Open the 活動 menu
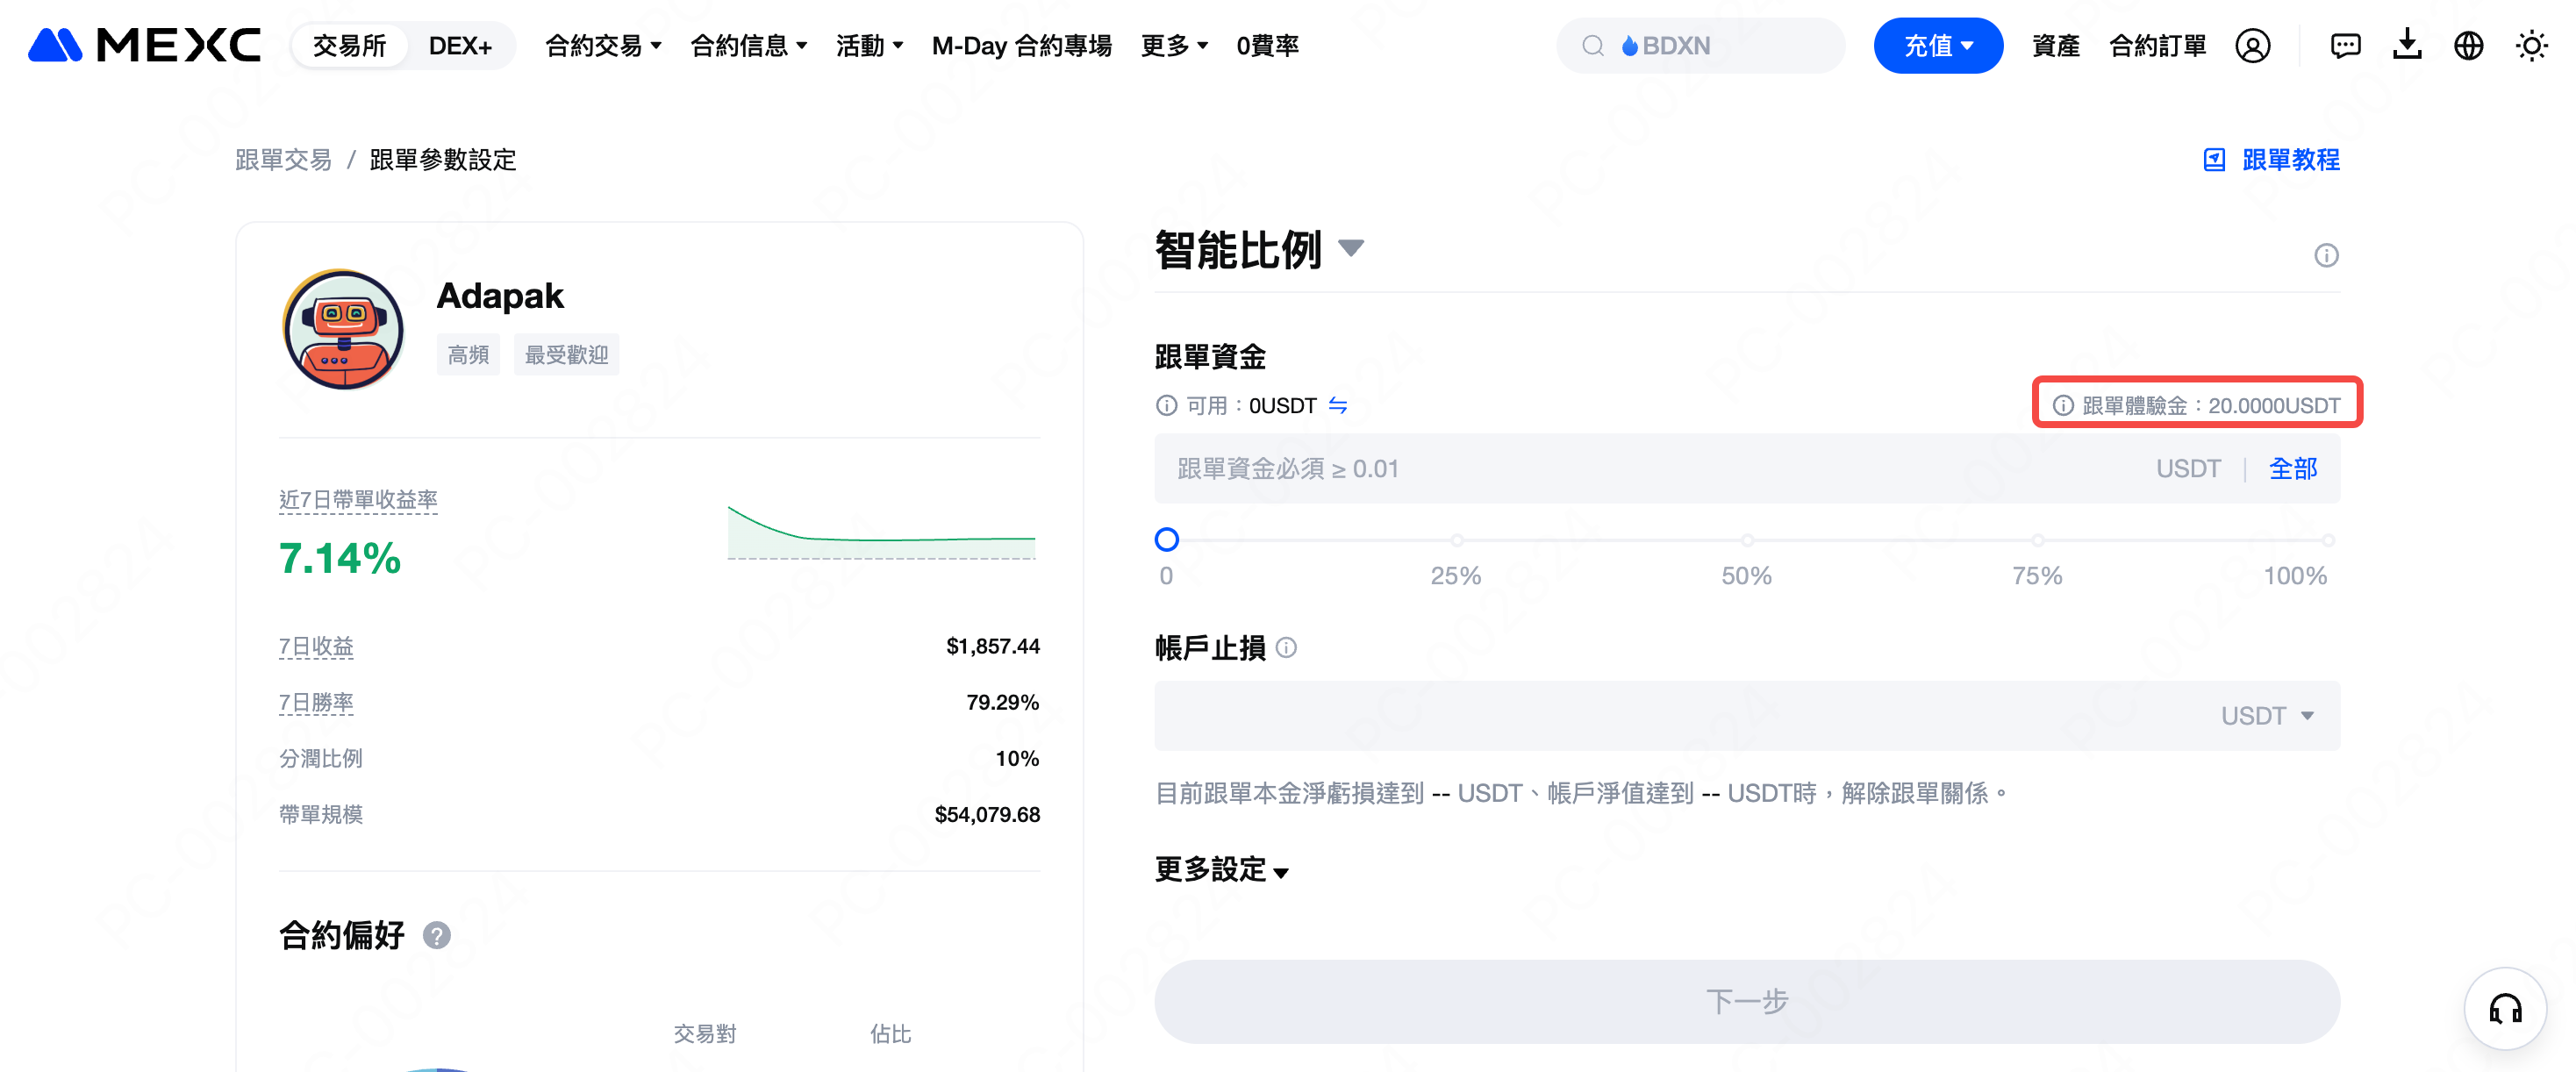The width and height of the screenshot is (2576, 1072). point(869,46)
